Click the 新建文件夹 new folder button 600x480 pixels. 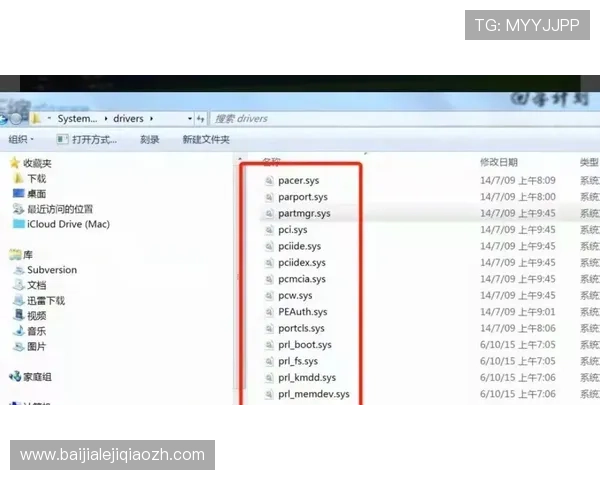pyautogui.click(x=206, y=139)
